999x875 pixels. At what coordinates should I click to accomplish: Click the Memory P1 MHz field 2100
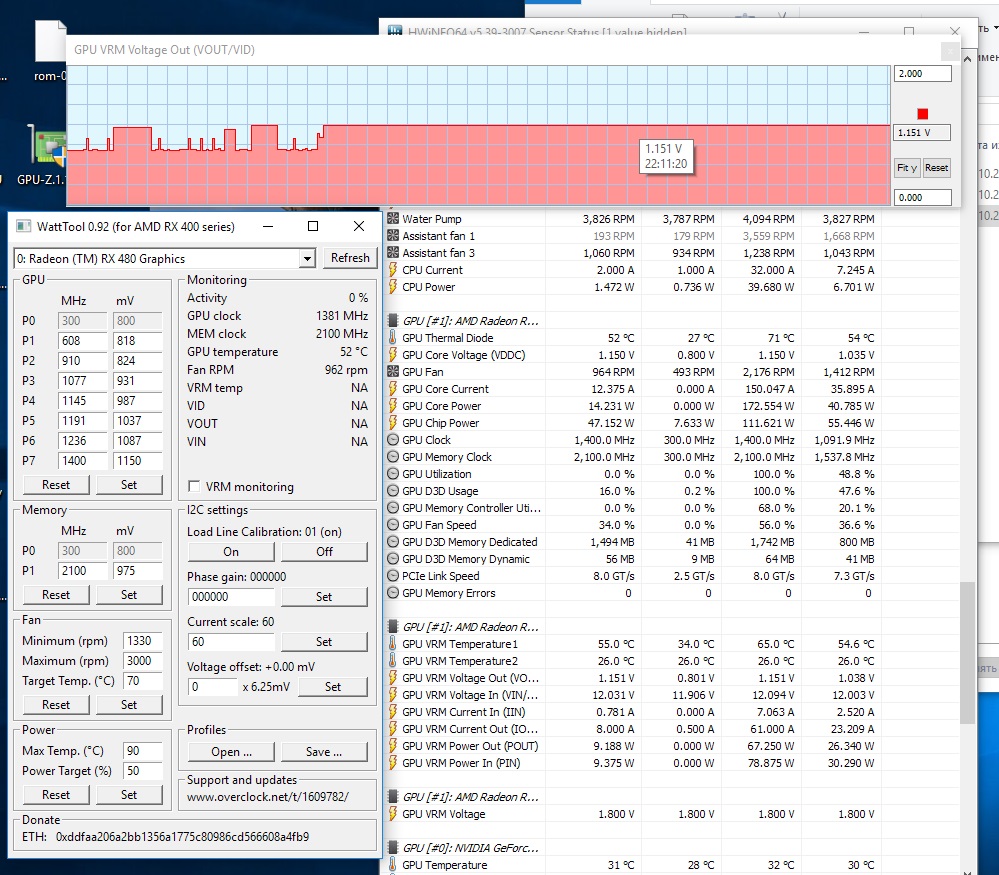coord(82,571)
